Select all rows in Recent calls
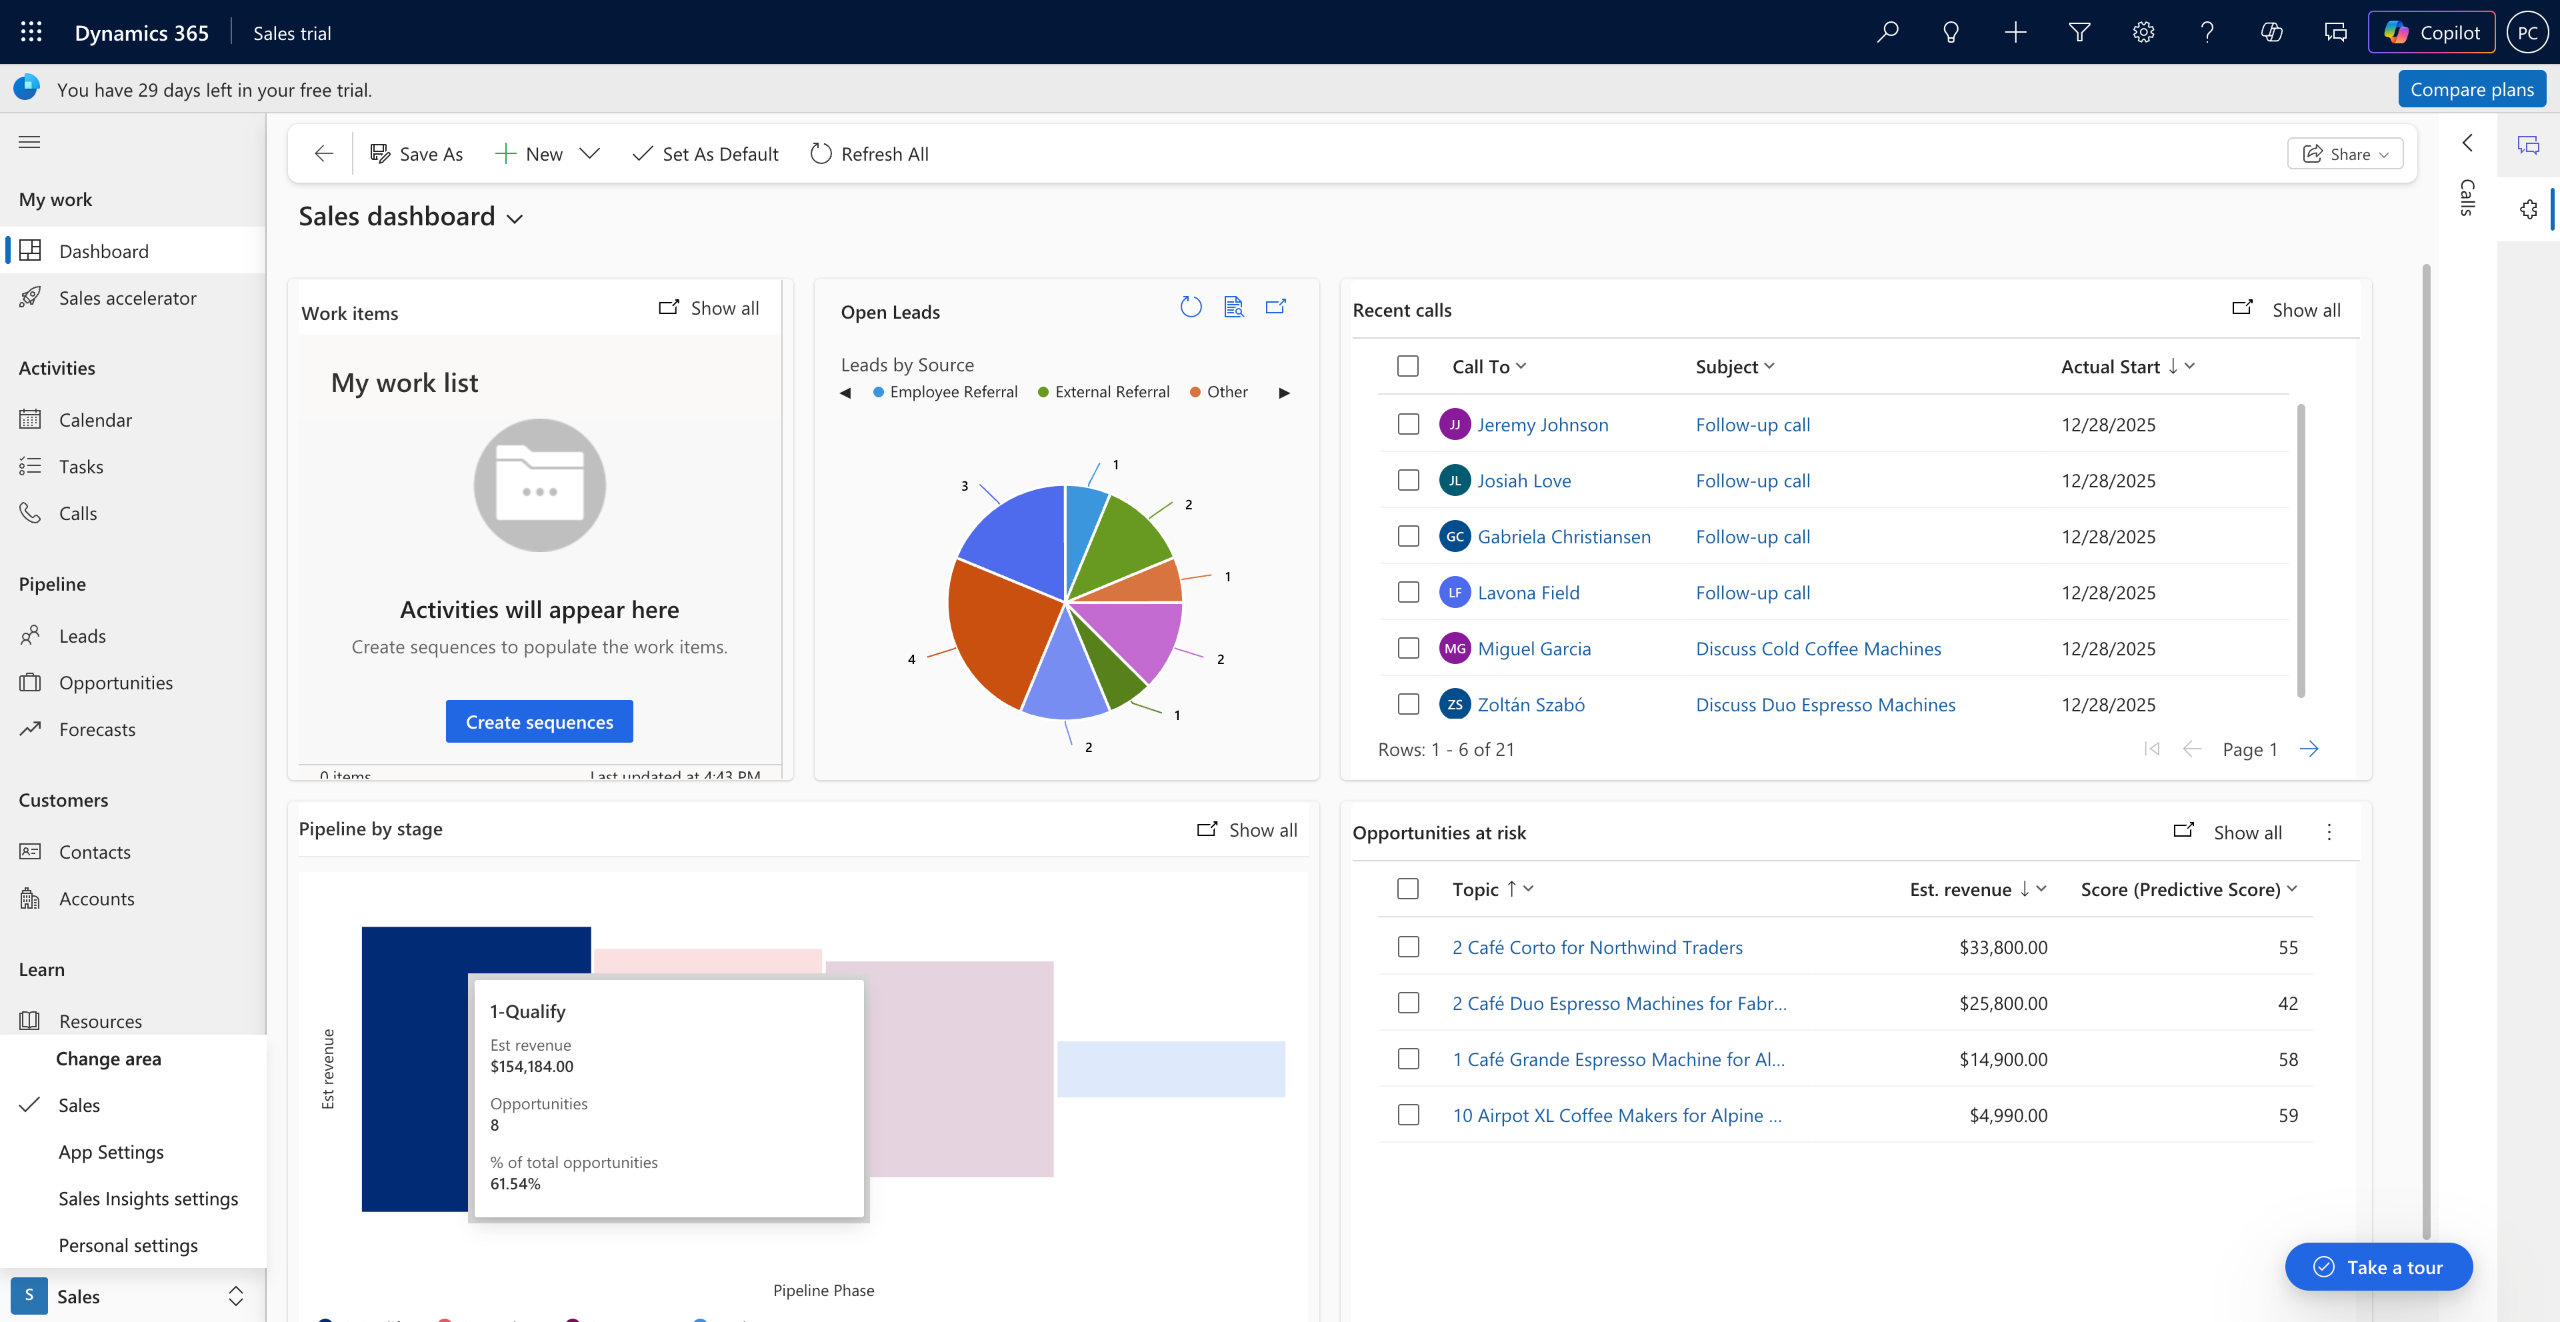The height and width of the screenshot is (1322, 2560). coord(1408,366)
